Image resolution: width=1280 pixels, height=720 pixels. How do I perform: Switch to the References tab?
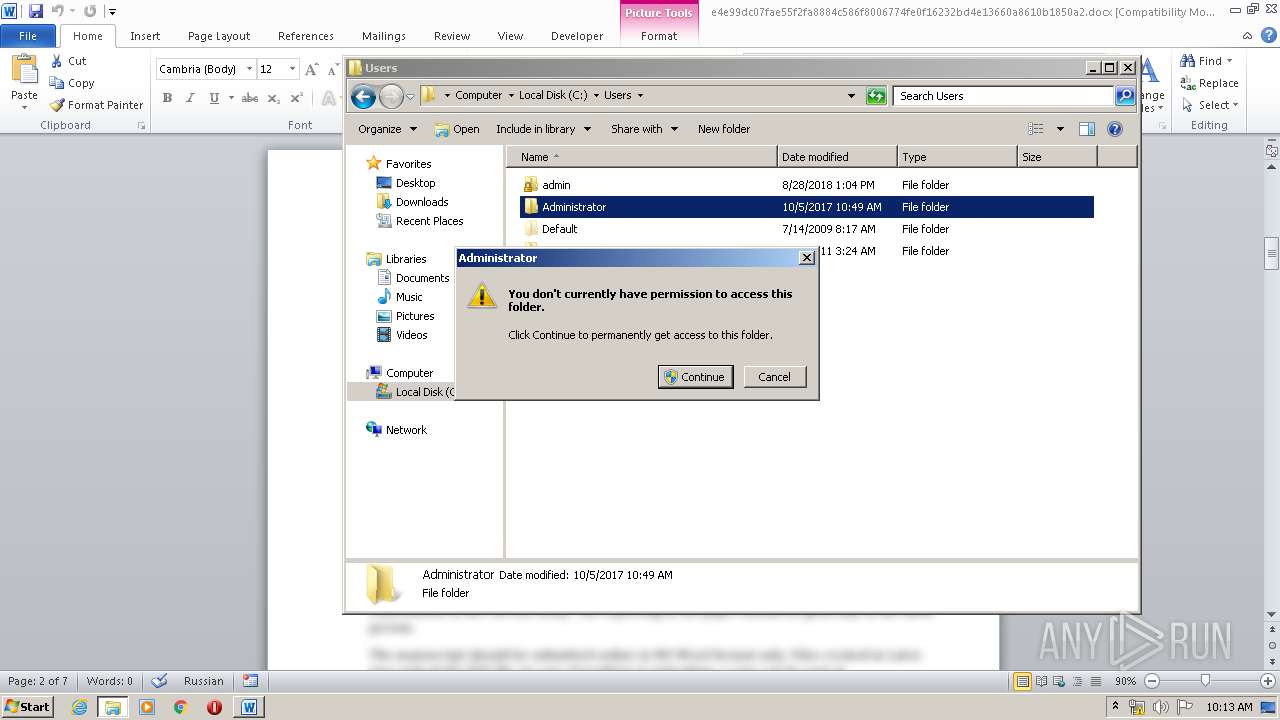(x=306, y=36)
